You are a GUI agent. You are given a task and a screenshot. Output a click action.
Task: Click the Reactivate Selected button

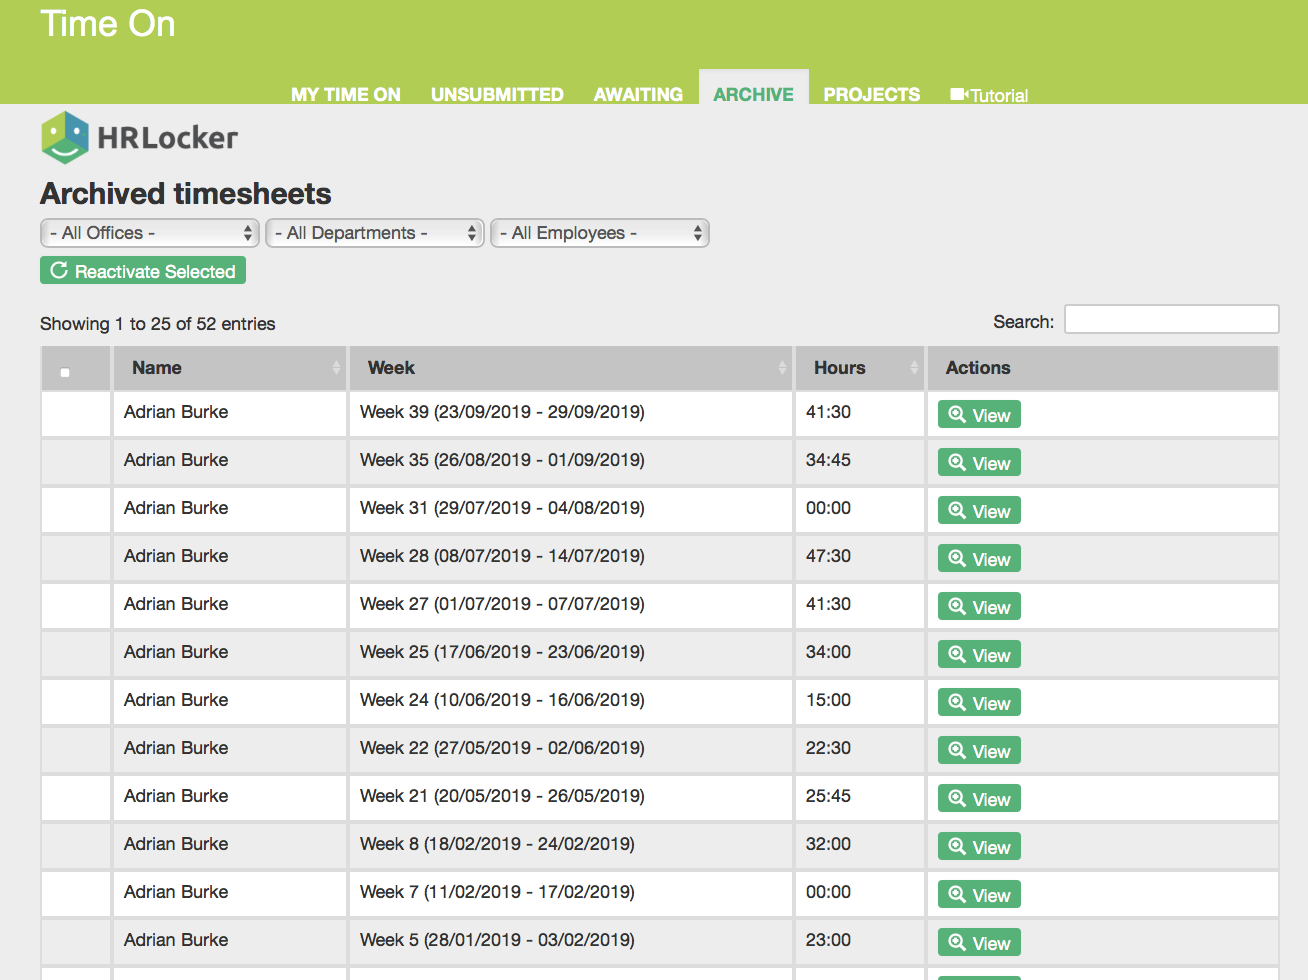[x=143, y=271]
